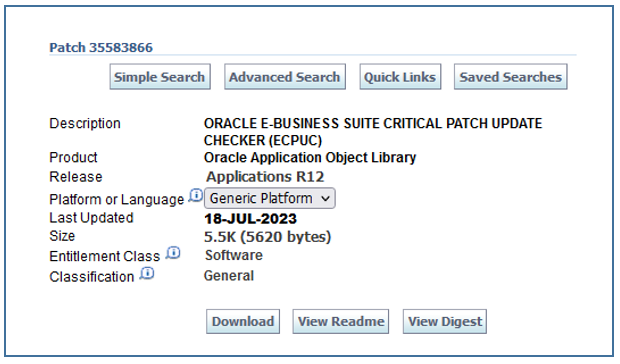Image resolution: width=620 pixels, height=364 pixels.
Task: Click the General classification value
Action: pos(229,276)
